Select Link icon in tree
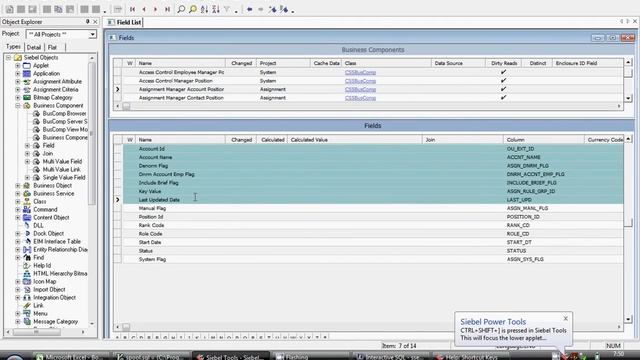The height and width of the screenshot is (360, 640). click(x=27, y=306)
